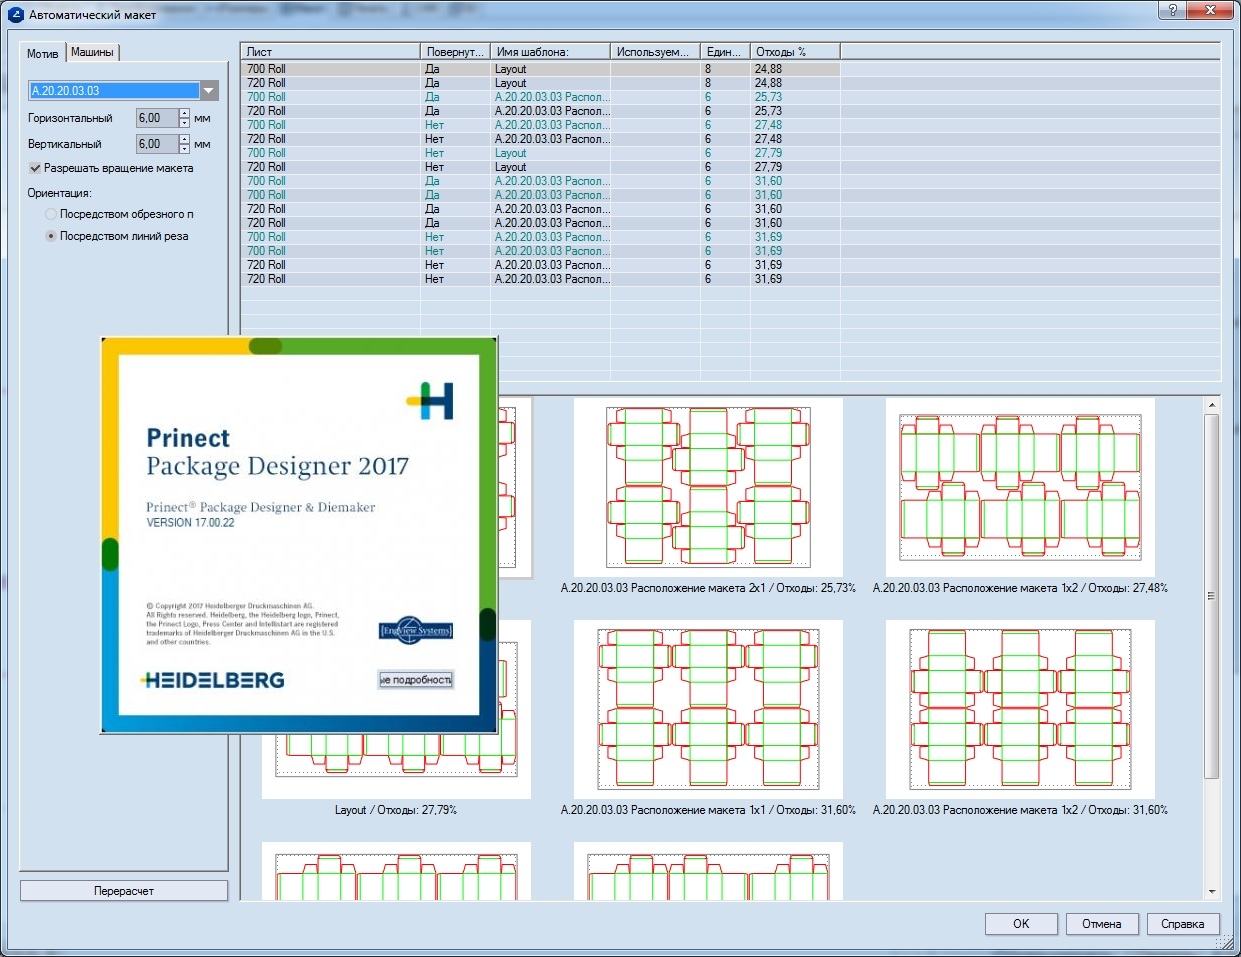Decrease the Вертикальный value with down arrow
This screenshot has height=957, width=1241.
(184, 149)
